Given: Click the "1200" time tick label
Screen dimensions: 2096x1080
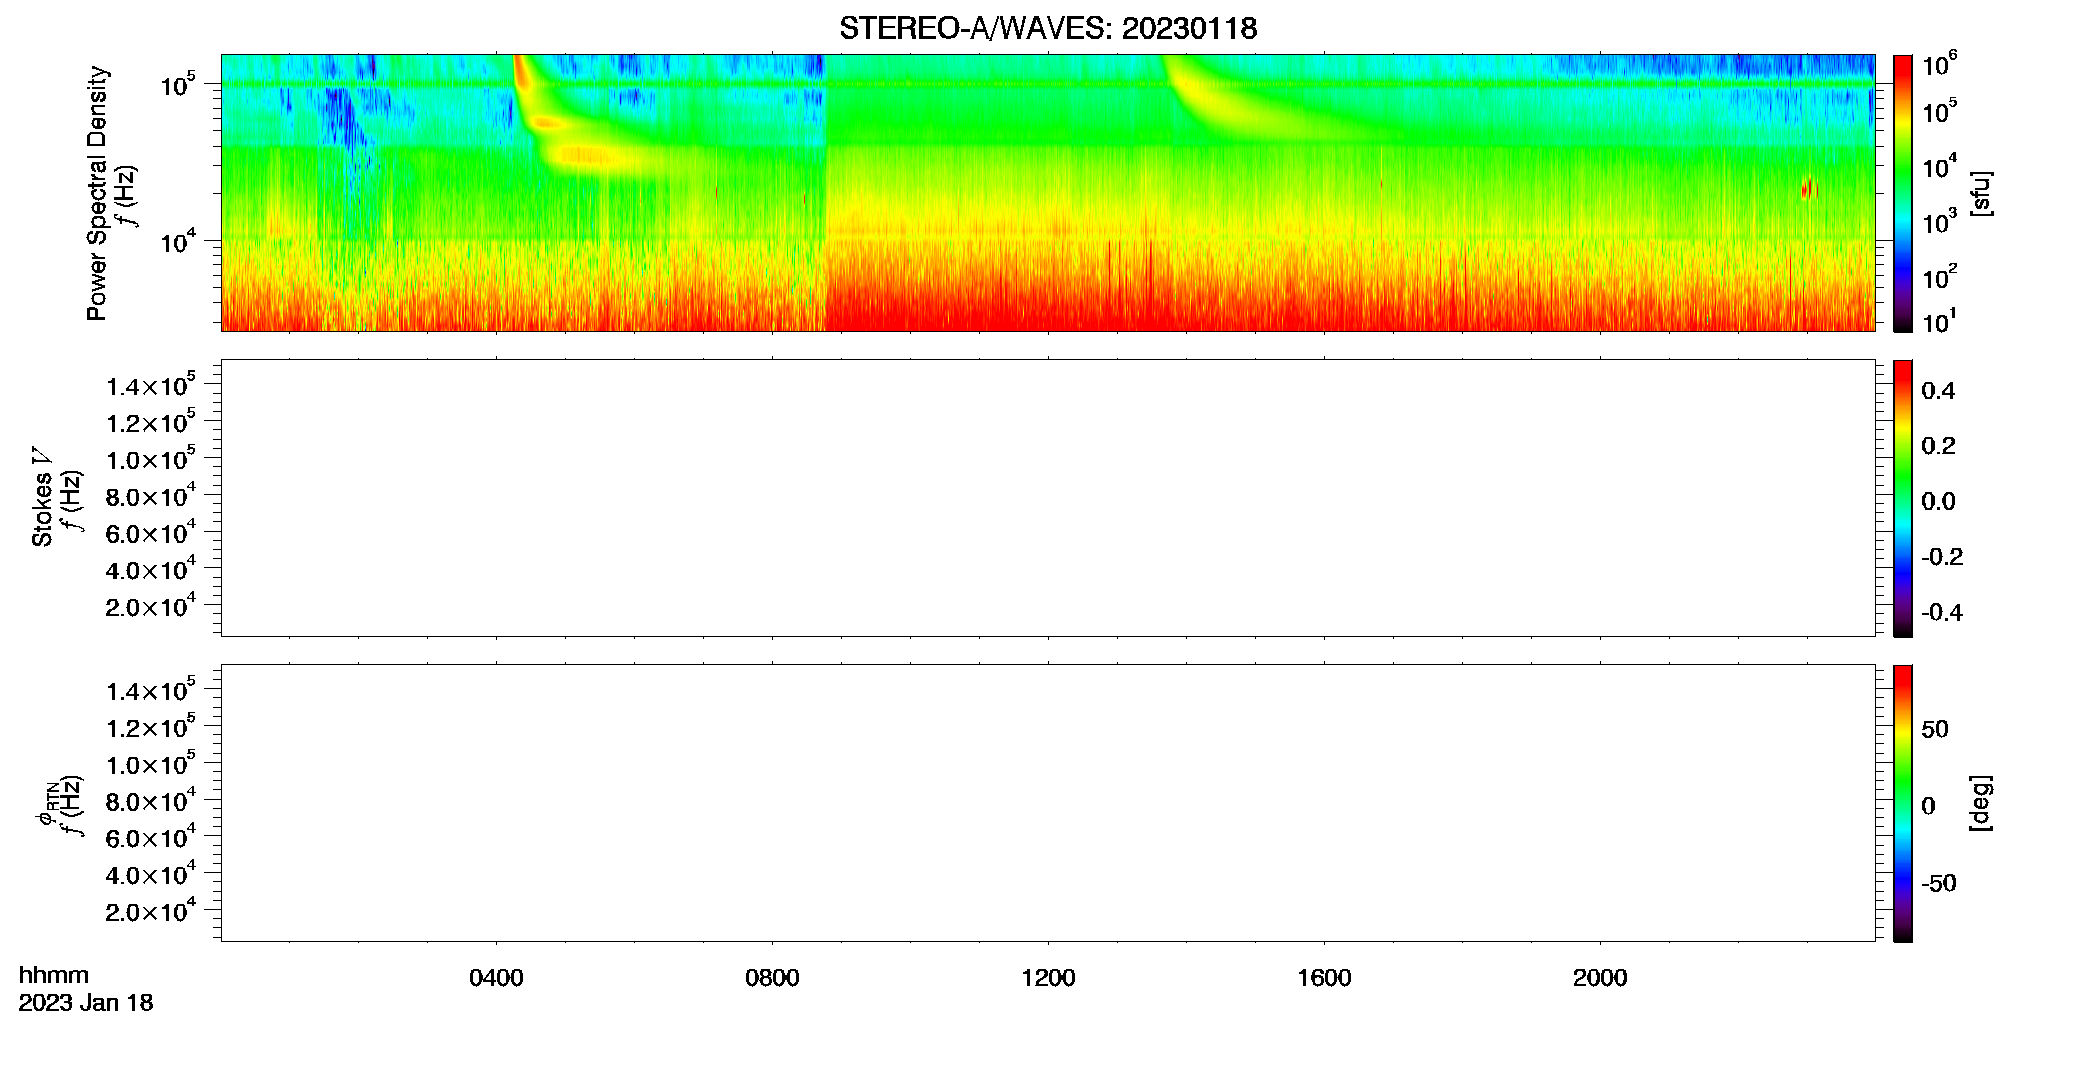Looking at the screenshot, I should pos(1048,977).
